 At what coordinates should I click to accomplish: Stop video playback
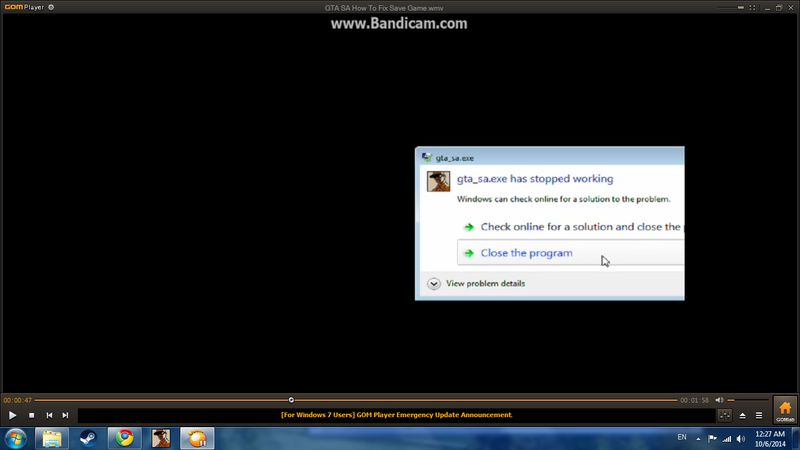click(32, 415)
